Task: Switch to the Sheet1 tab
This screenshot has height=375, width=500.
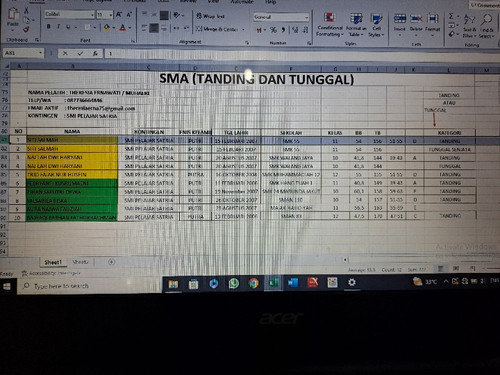Action: (53, 262)
